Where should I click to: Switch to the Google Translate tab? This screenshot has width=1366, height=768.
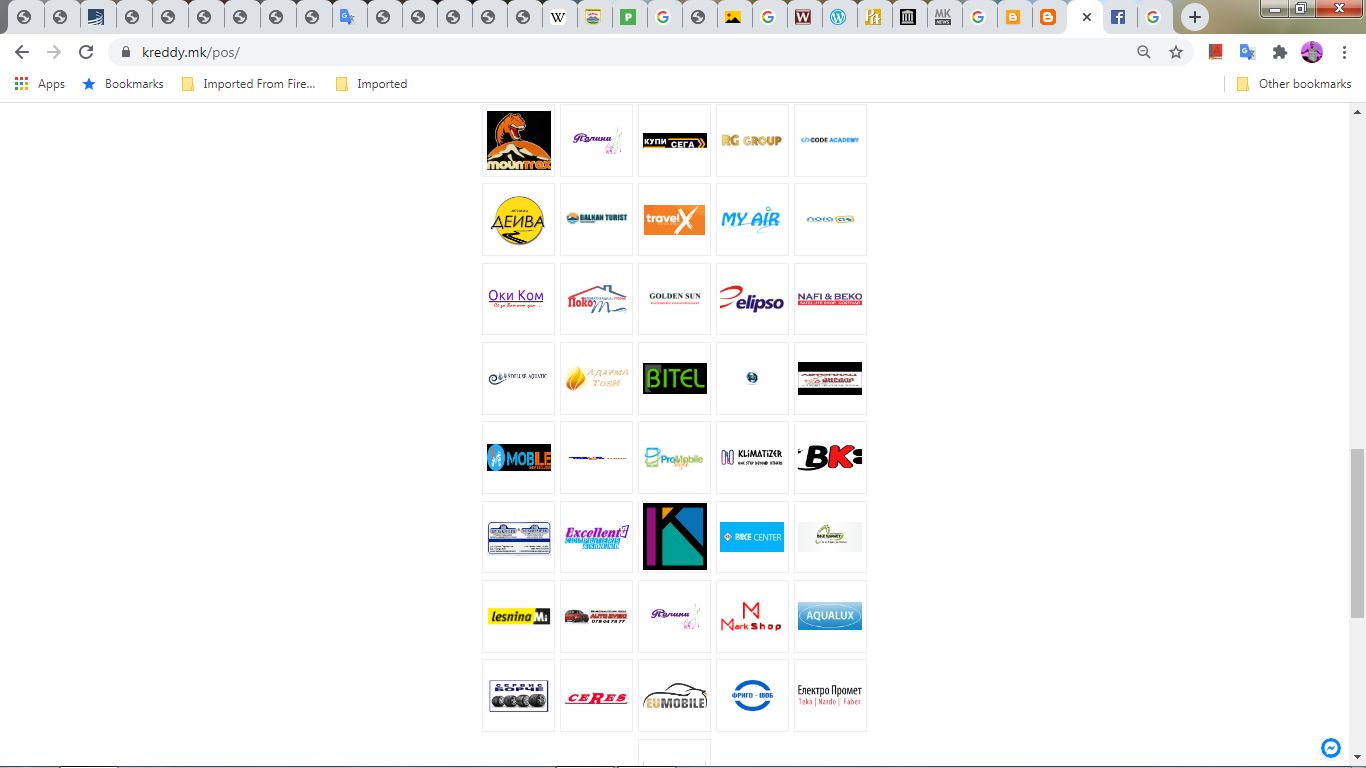pyautogui.click(x=347, y=17)
